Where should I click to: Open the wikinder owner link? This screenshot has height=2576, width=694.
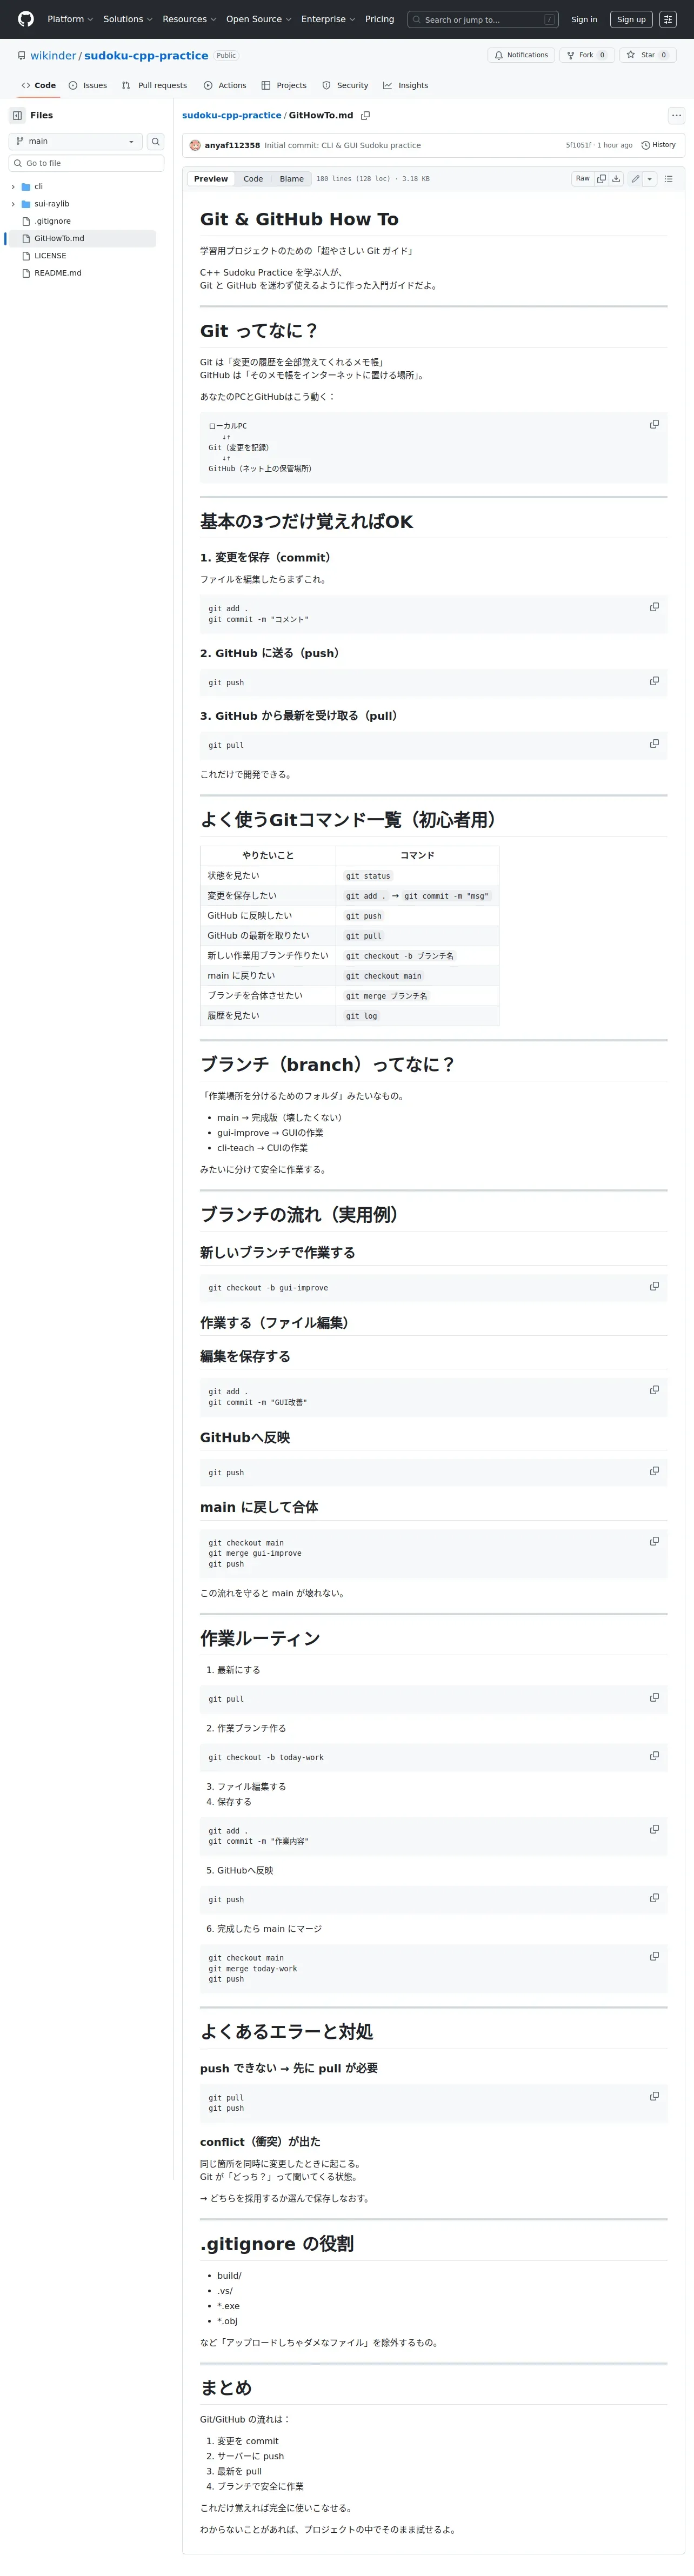pos(53,56)
